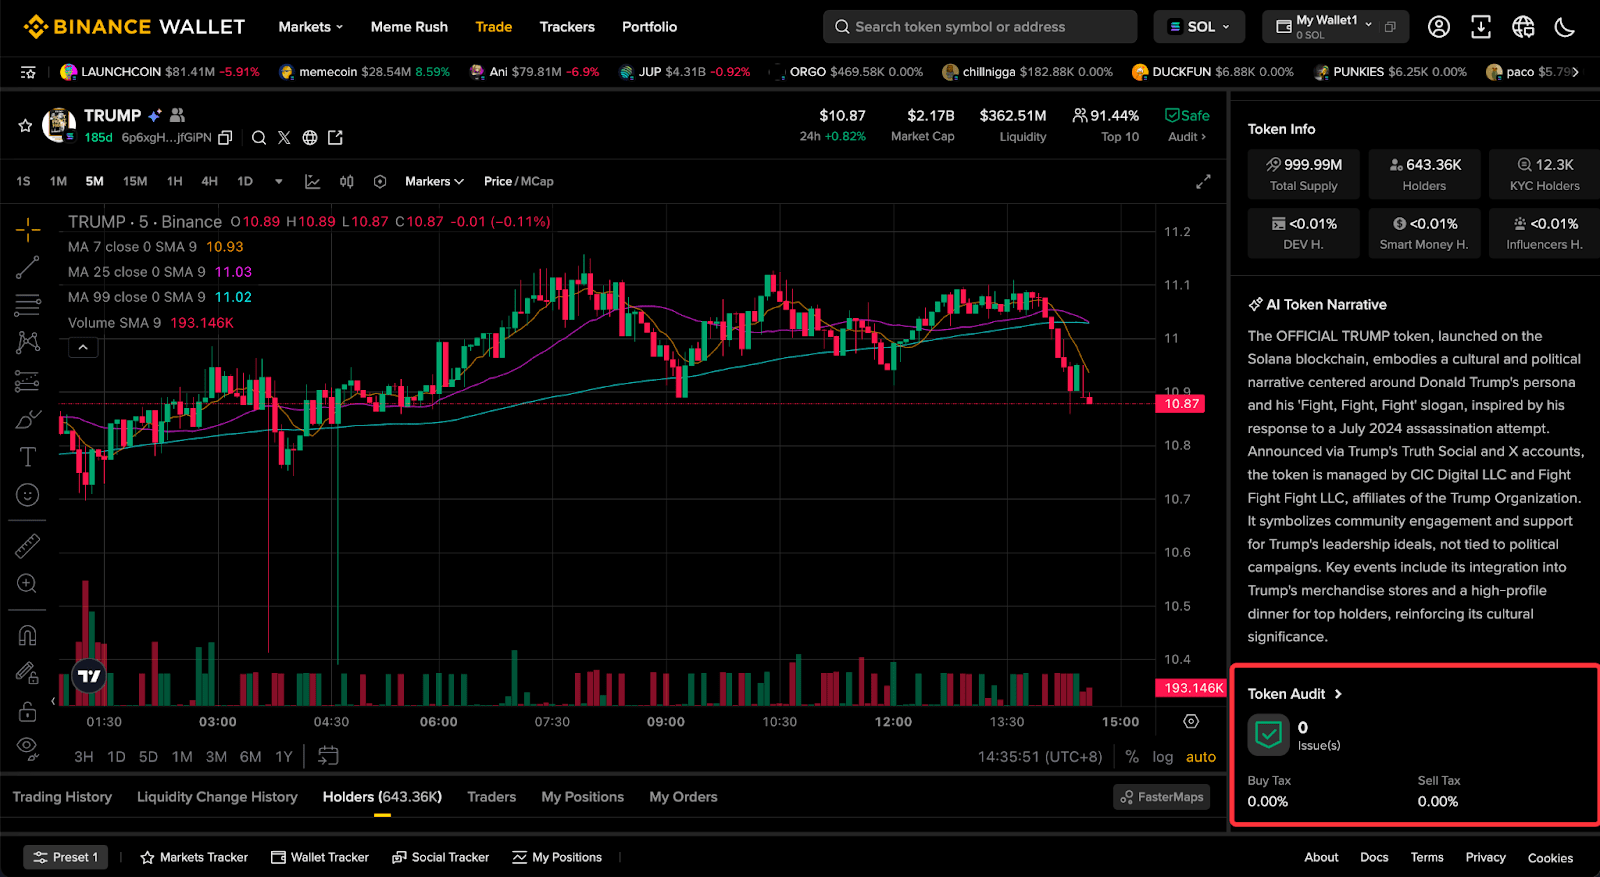The width and height of the screenshot is (1600, 877).
Task: Open the Markets menu dropdown
Action: 310,27
